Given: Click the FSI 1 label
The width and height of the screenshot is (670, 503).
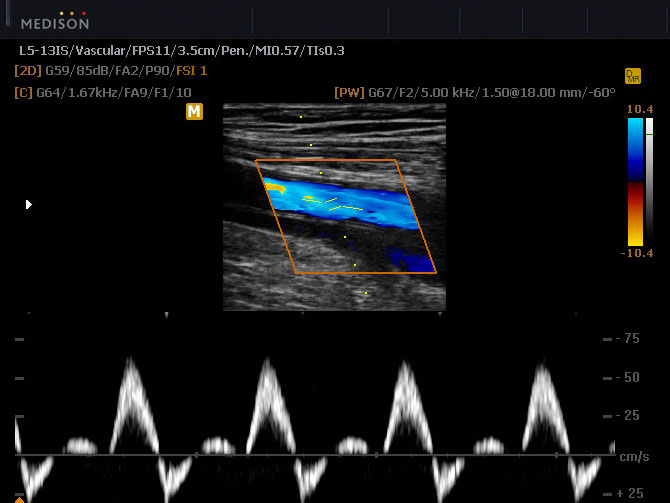Looking at the screenshot, I should coord(192,71).
